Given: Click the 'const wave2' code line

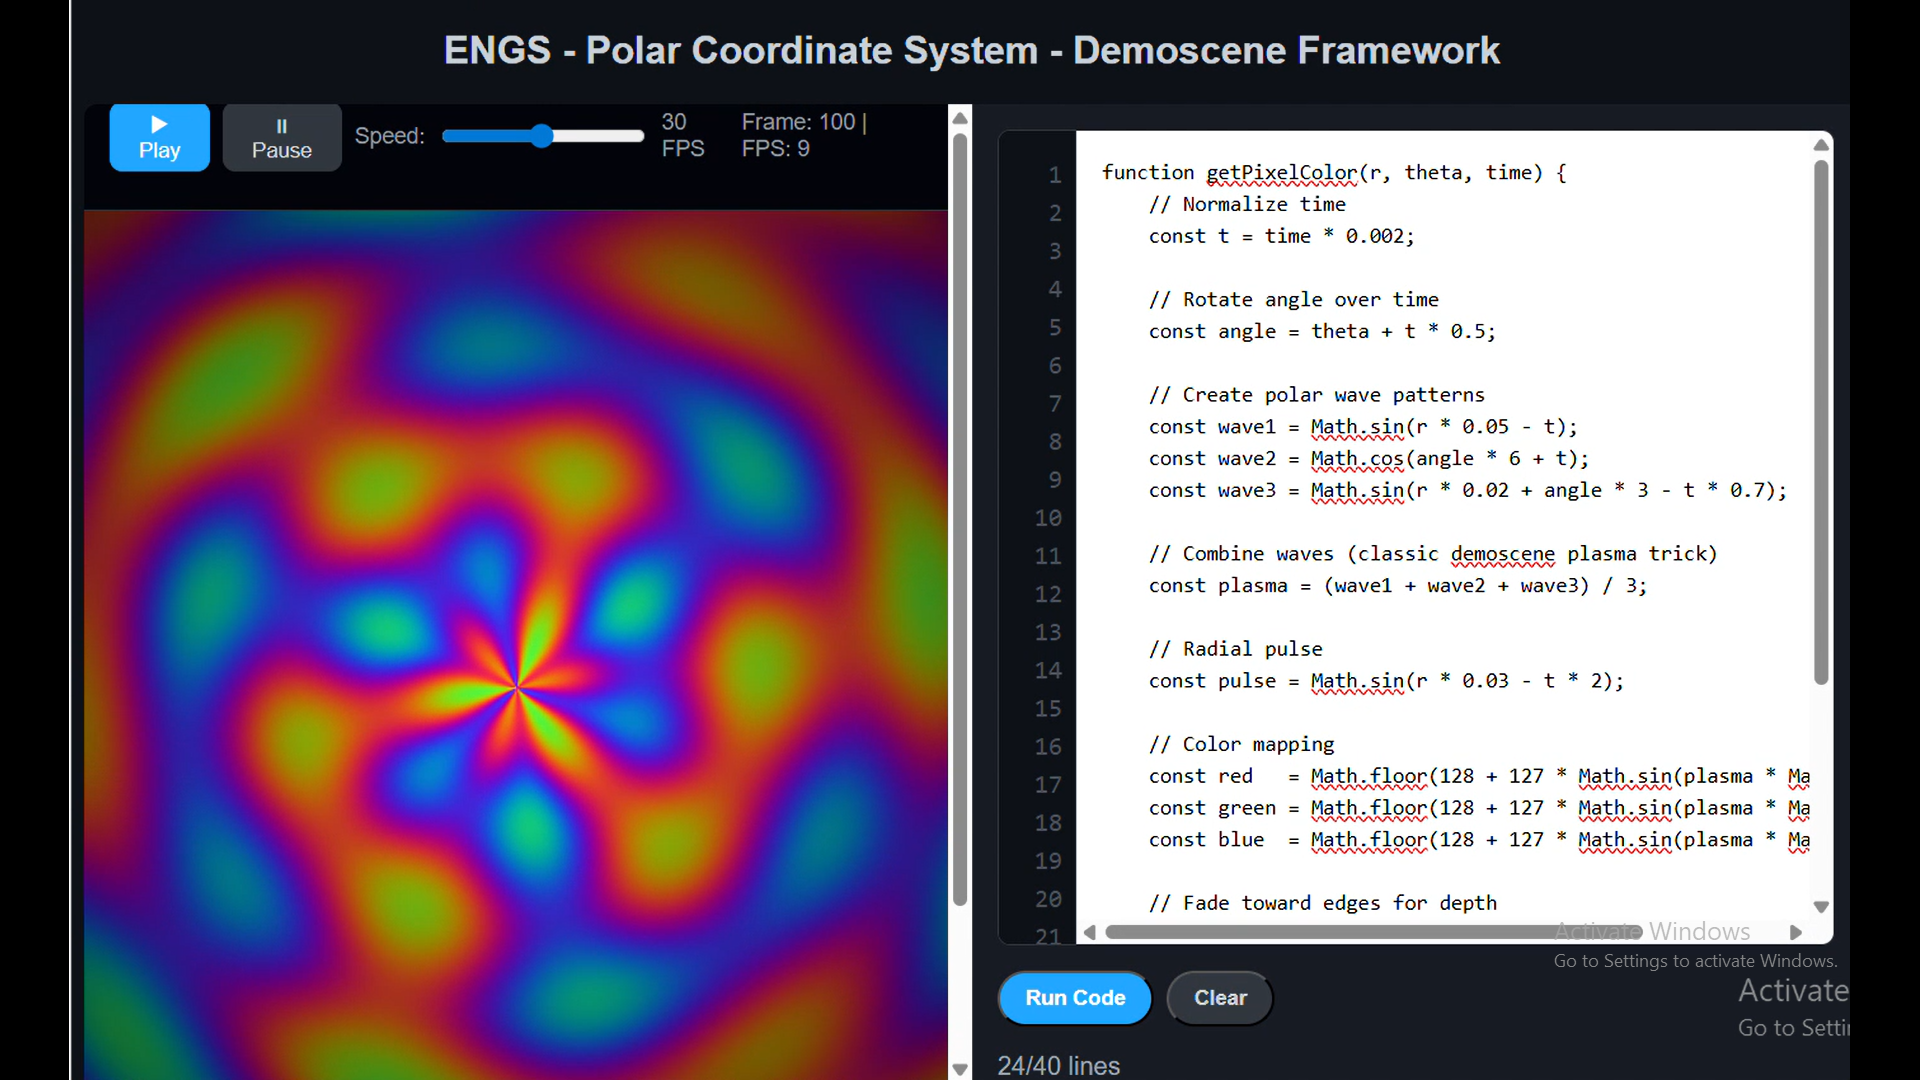Looking at the screenshot, I should point(1369,459).
